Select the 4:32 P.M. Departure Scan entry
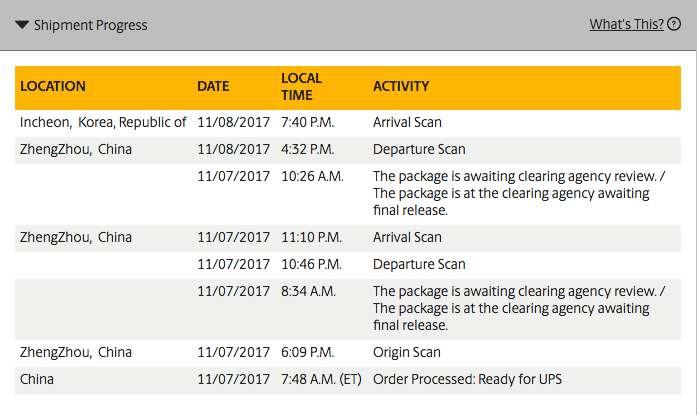 pos(419,150)
